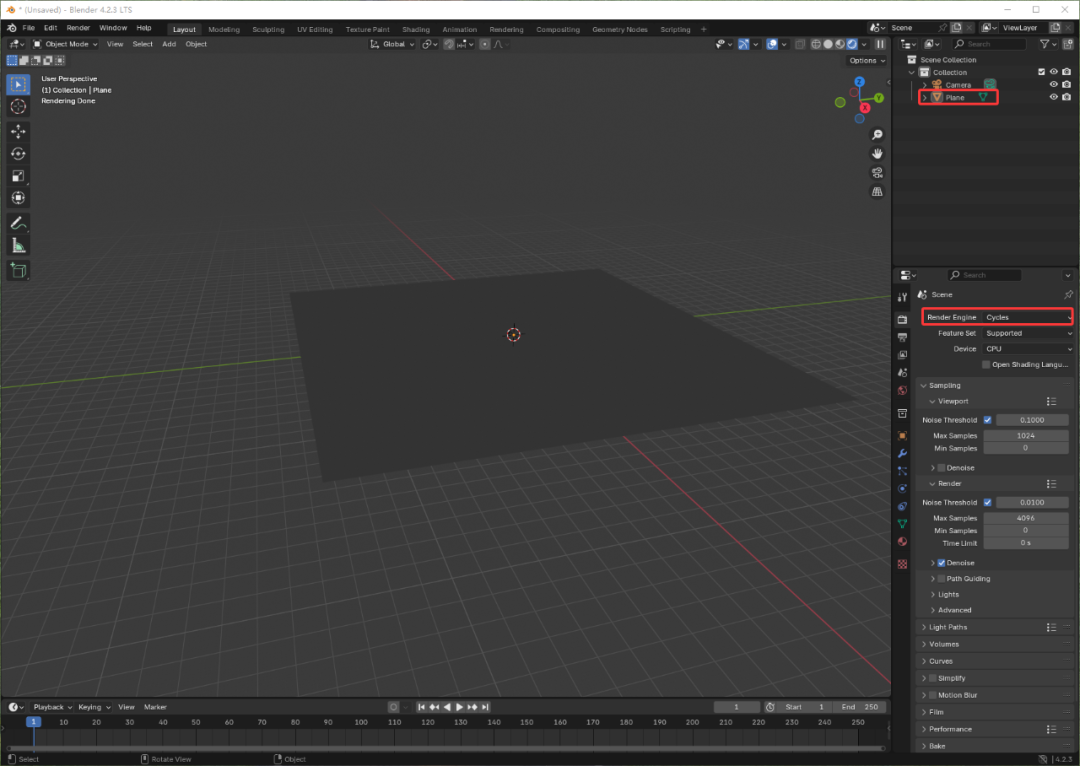
Task: Switch perspective/orthographic grid icon
Action: (877, 192)
